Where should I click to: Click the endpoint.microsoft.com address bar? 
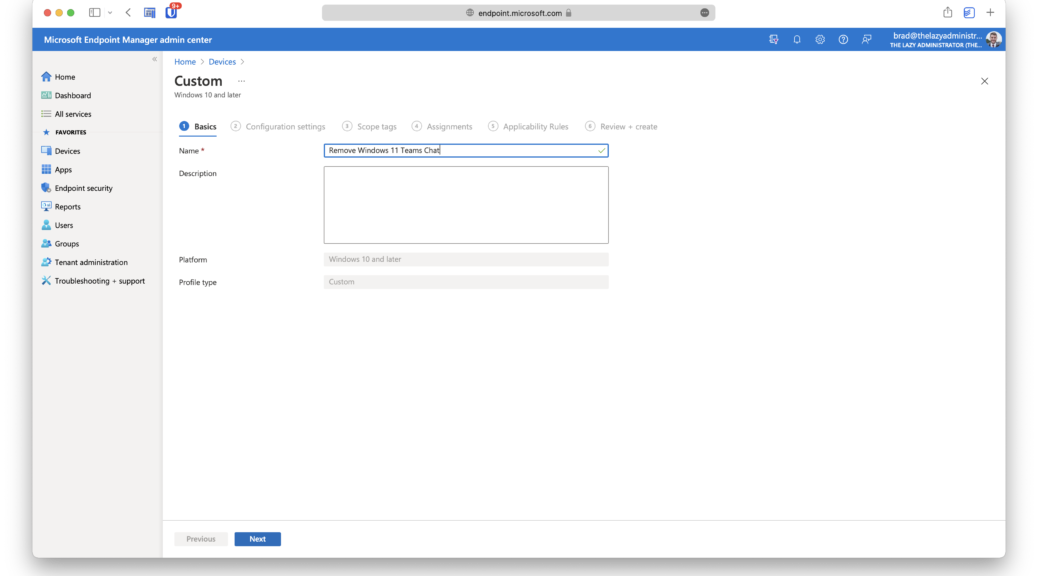click(518, 13)
